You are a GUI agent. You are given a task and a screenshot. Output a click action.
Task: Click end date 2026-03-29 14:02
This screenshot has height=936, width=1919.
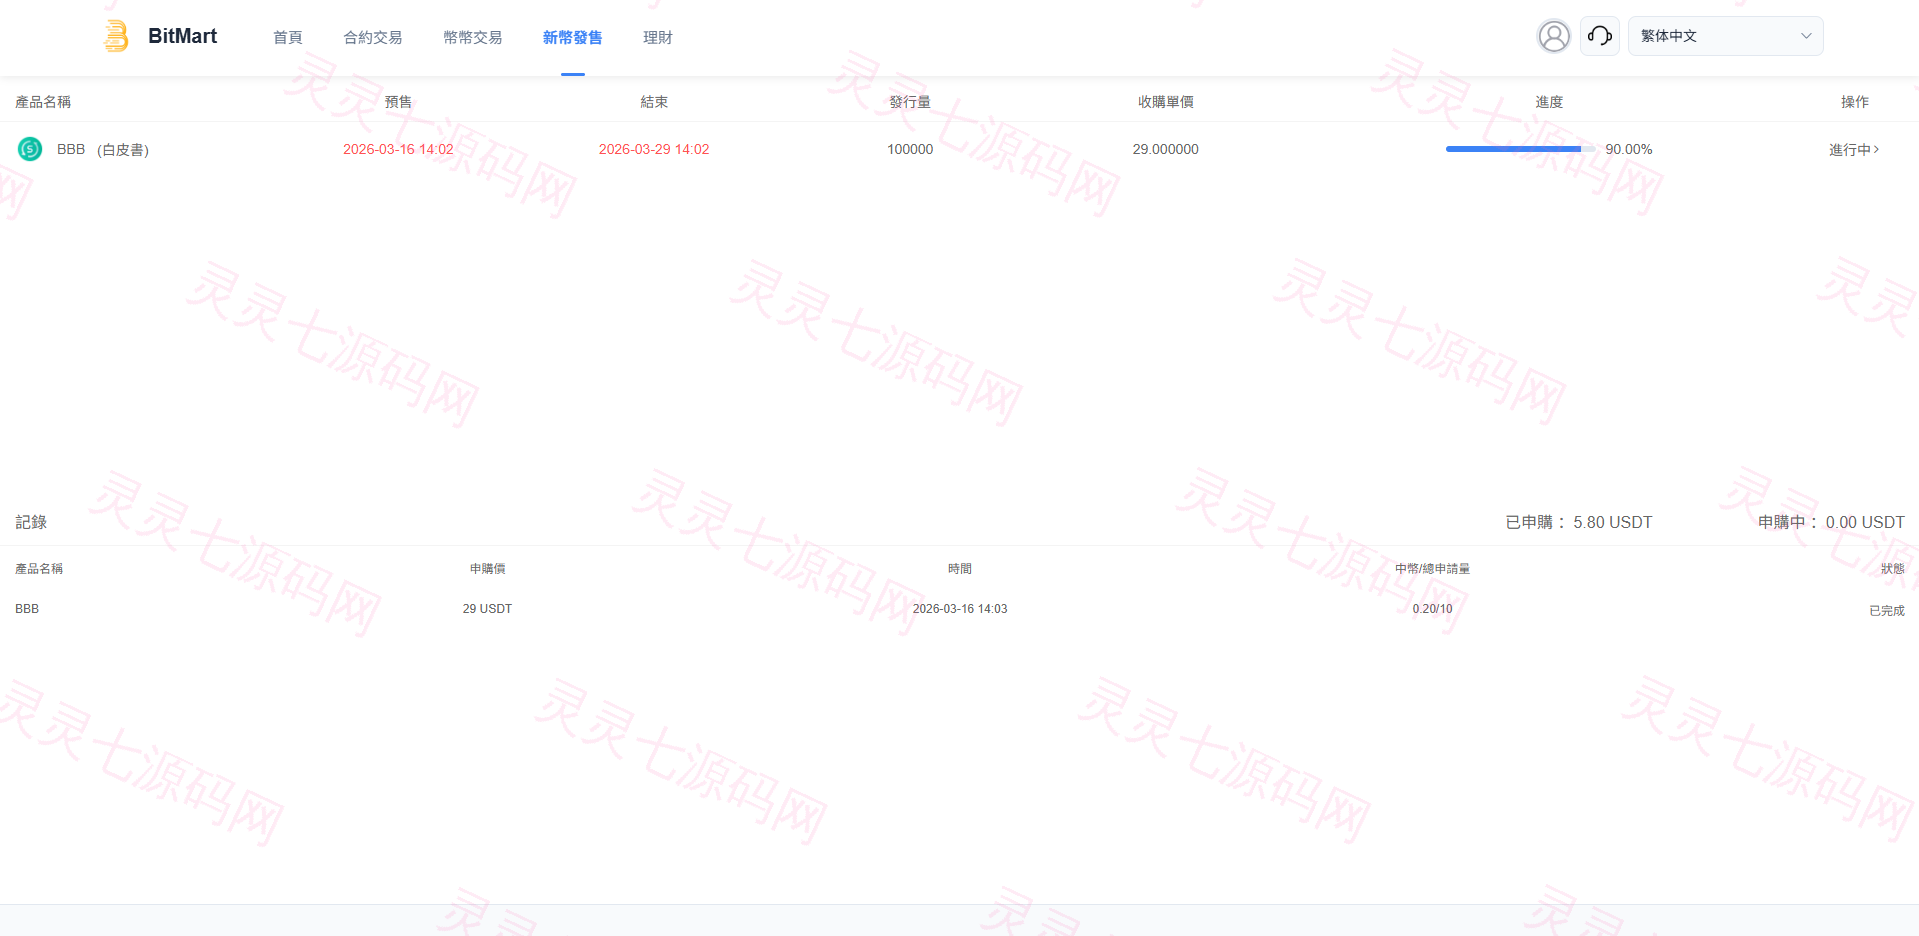(x=654, y=149)
